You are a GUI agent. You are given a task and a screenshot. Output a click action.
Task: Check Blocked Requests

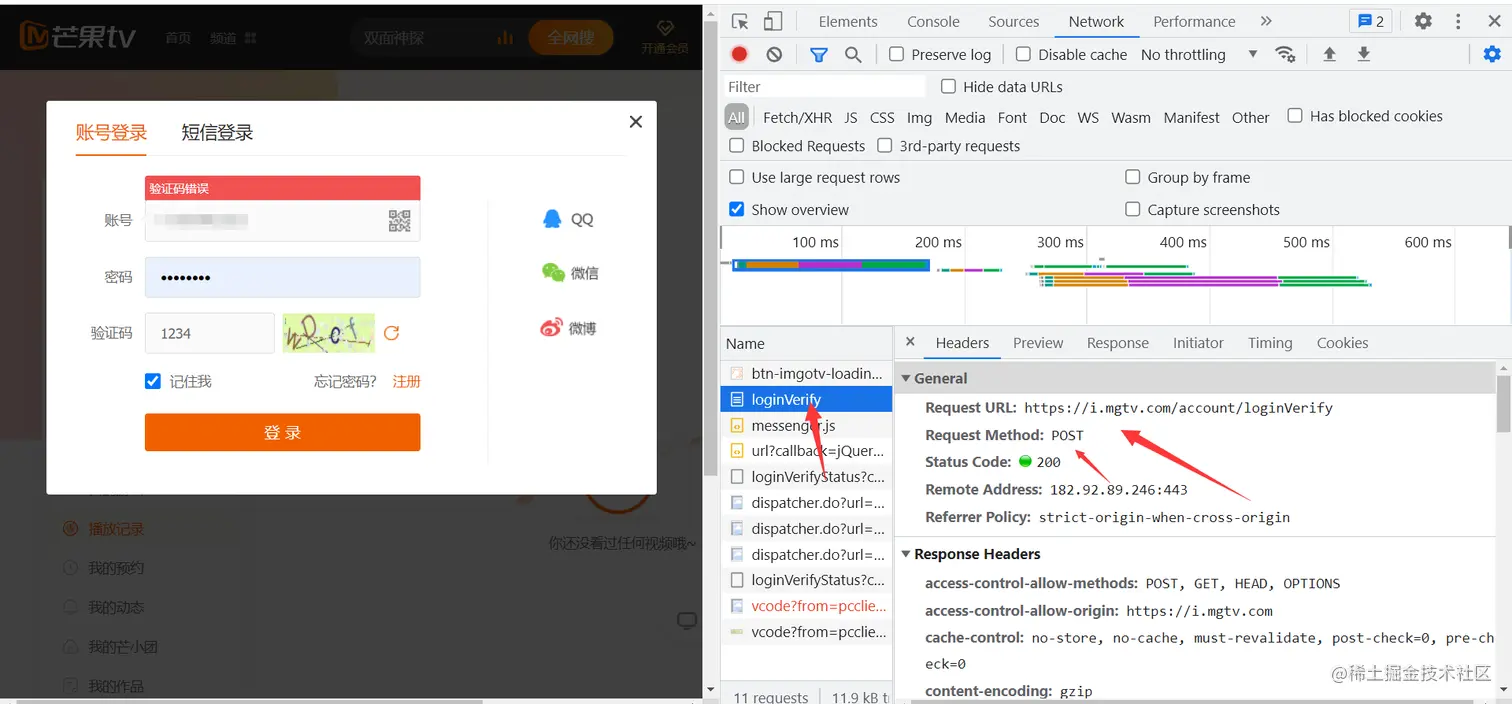pos(737,145)
